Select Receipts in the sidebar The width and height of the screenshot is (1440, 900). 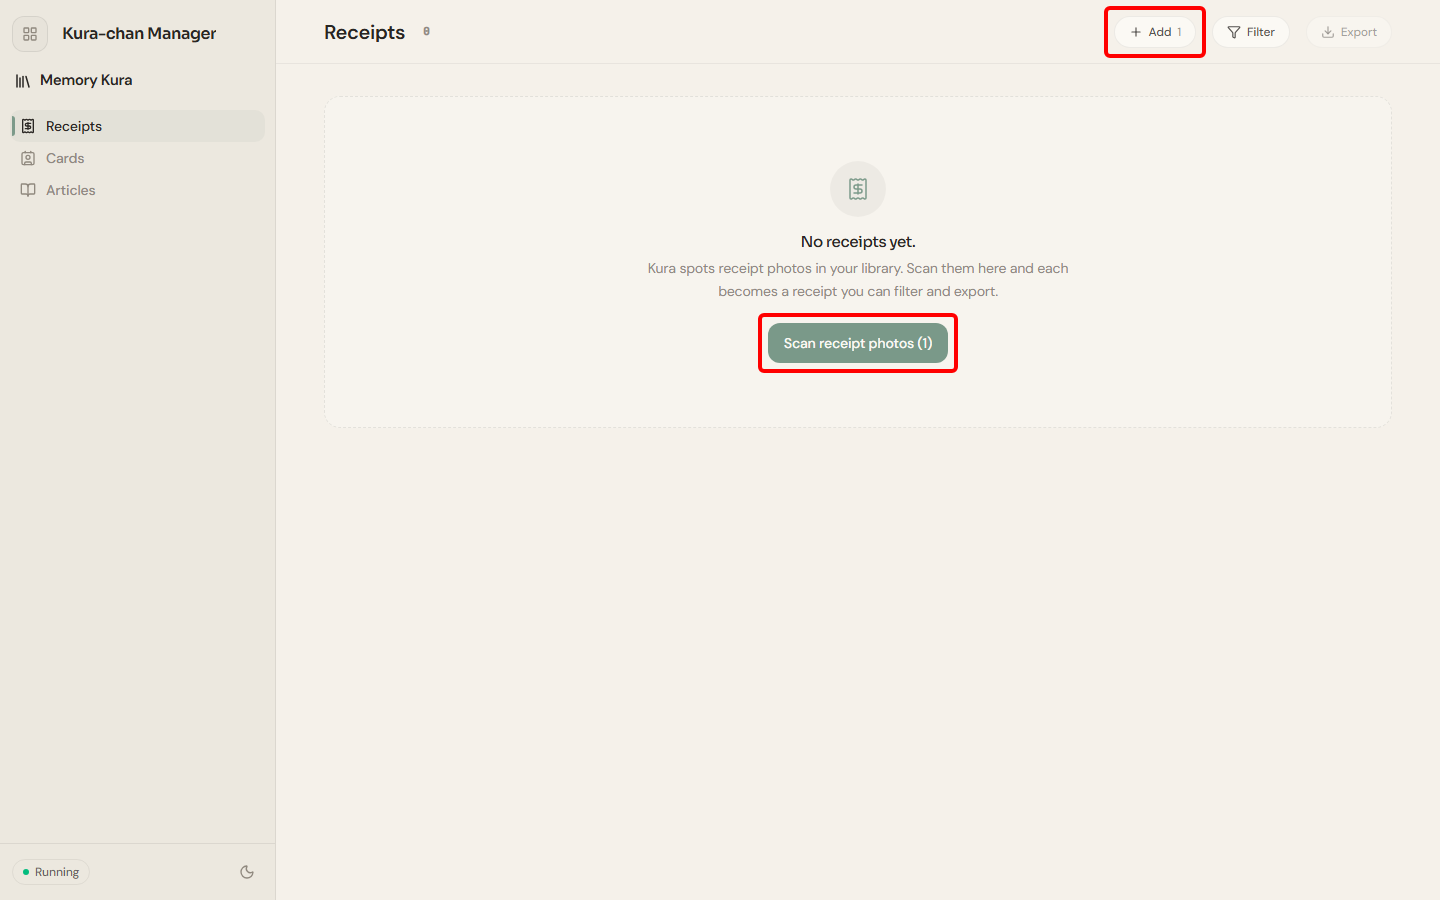point(138,126)
